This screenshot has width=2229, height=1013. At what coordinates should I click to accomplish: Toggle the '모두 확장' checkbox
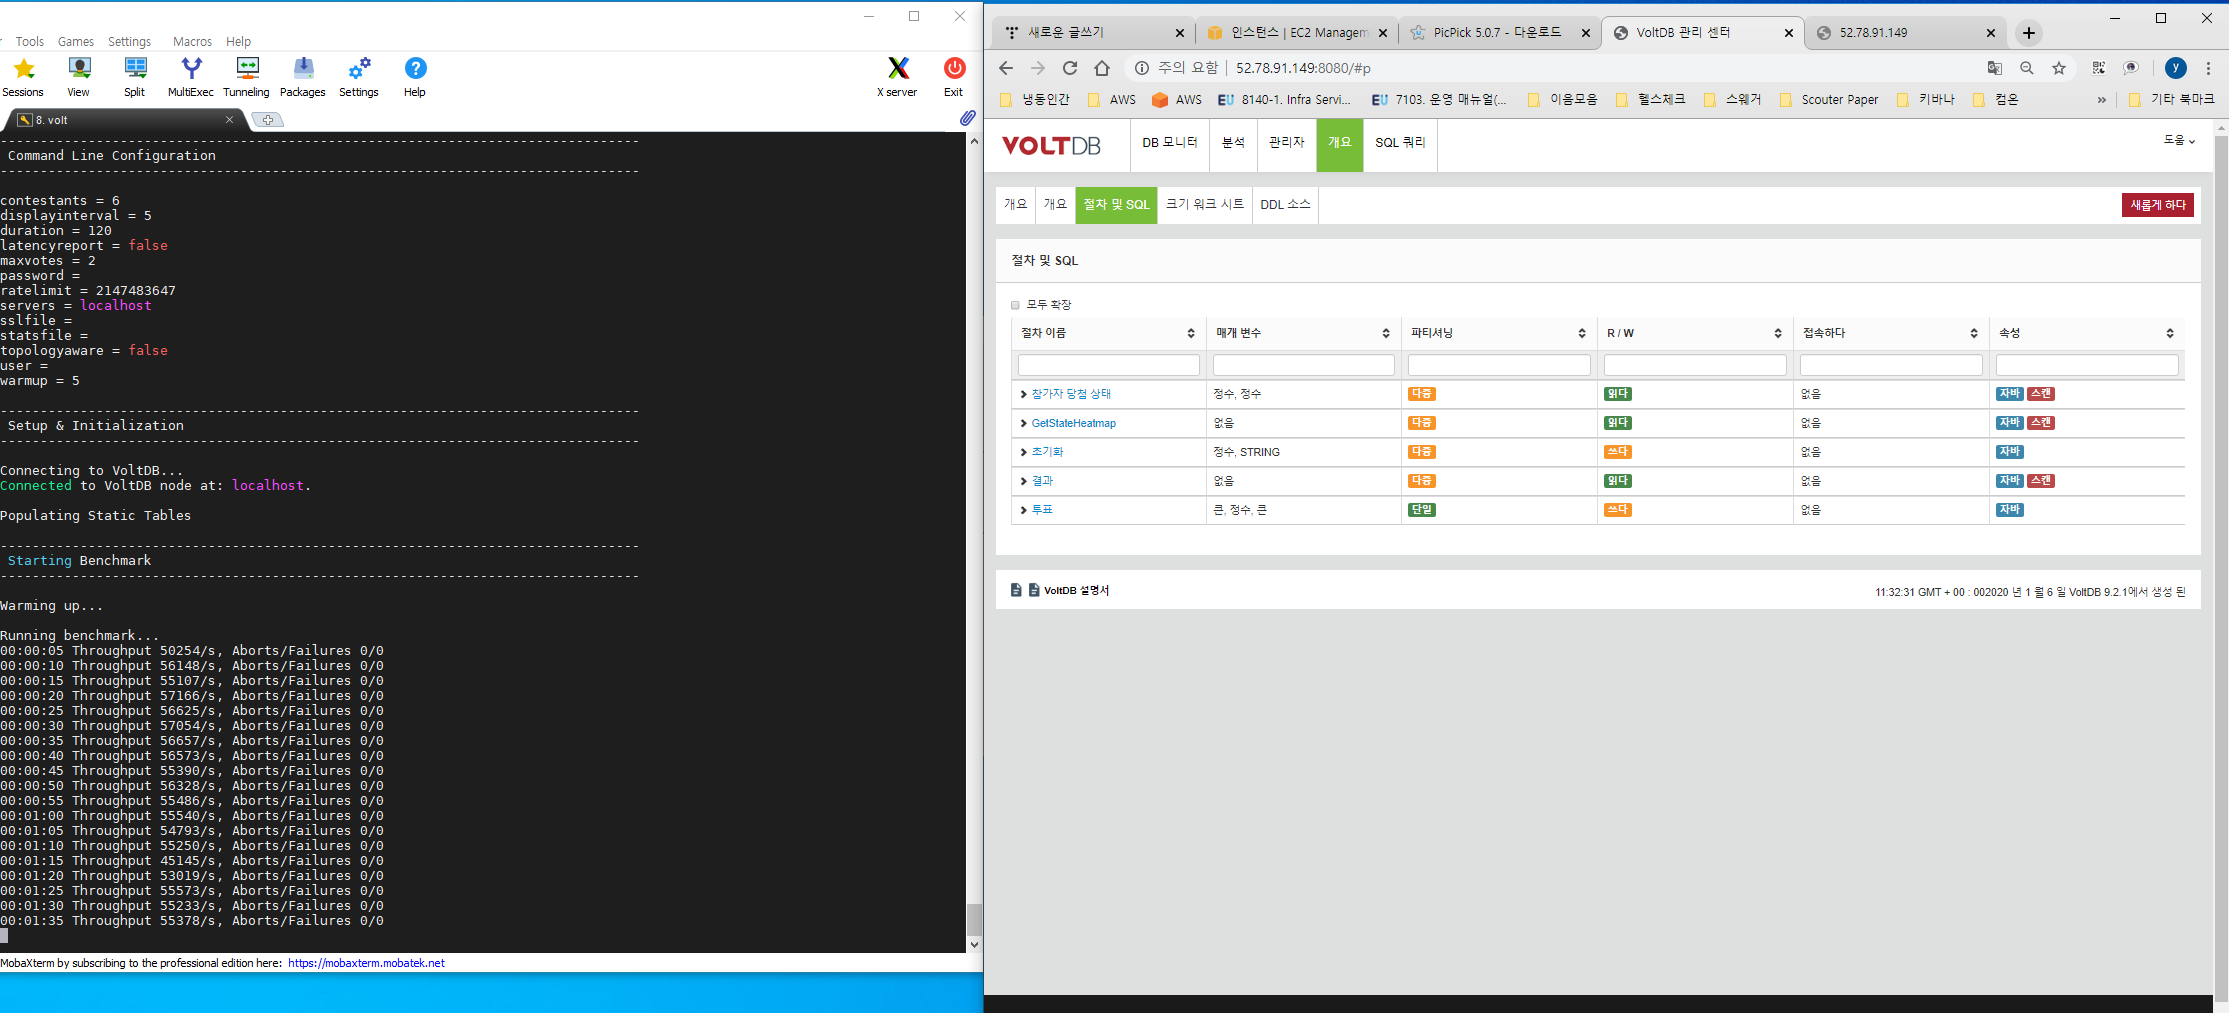coord(1015,305)
